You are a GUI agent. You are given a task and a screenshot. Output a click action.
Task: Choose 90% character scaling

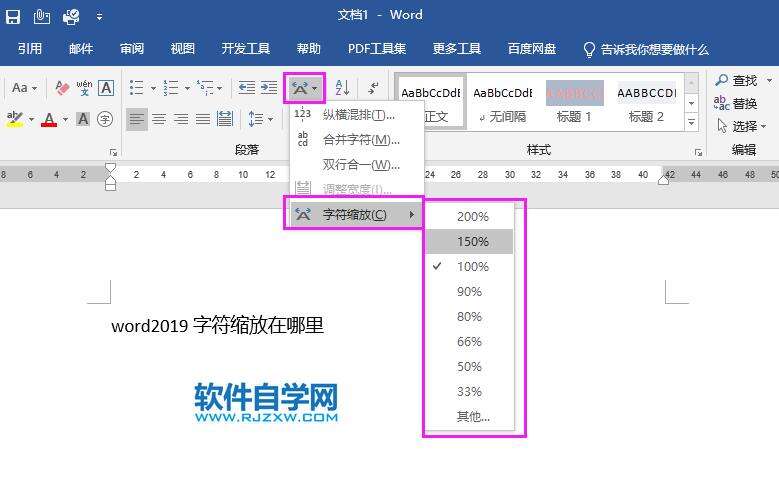tap(469, 292)
